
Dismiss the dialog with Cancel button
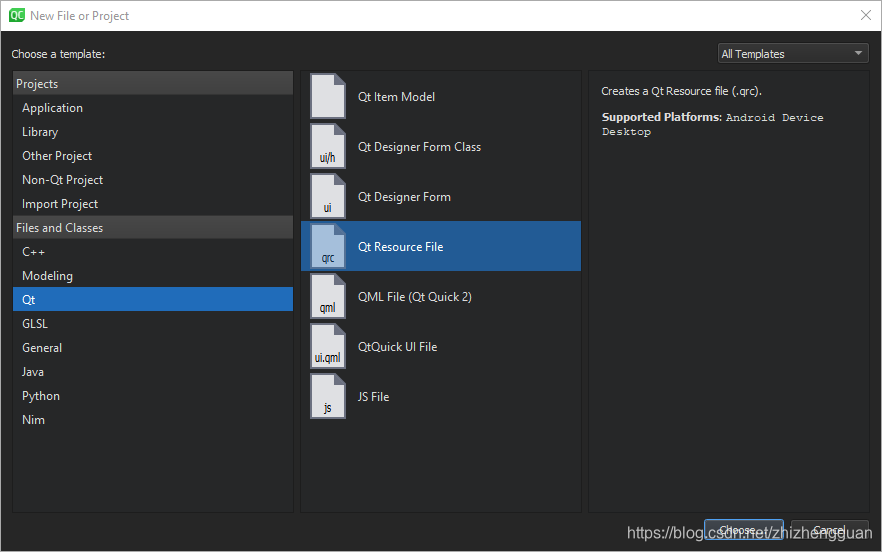tap(830, 530)
